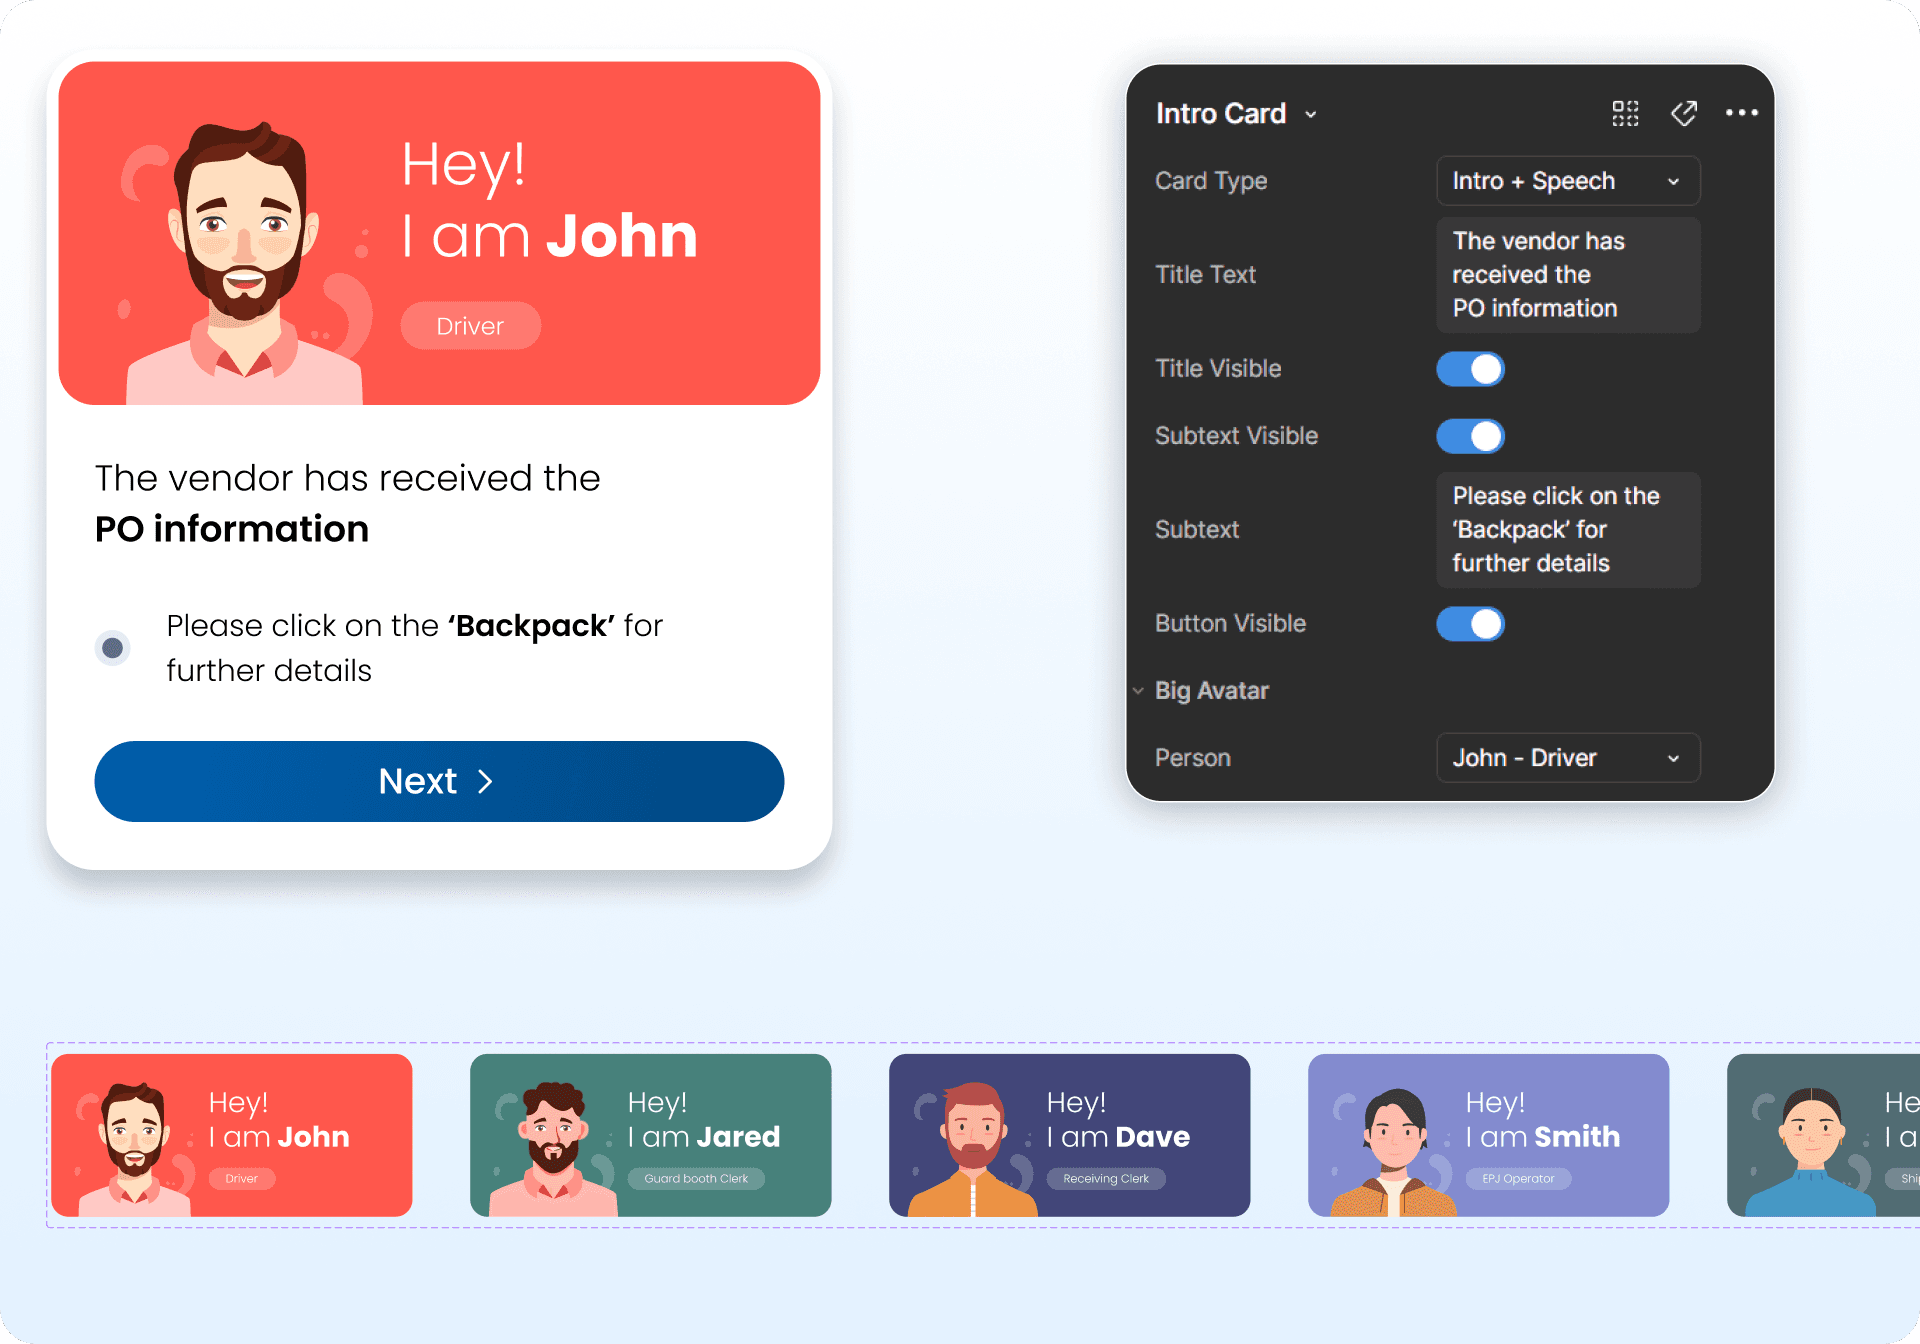Click the 'Button Visible' property label
Screen dimensions: 1920x1344
coord(1231,624)
